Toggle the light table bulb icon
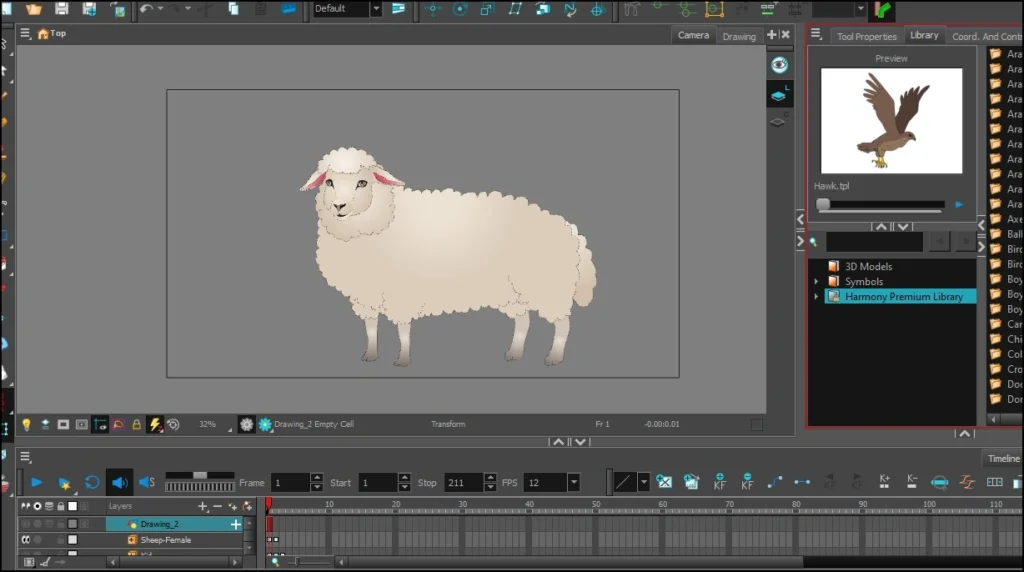 point(26,424)
